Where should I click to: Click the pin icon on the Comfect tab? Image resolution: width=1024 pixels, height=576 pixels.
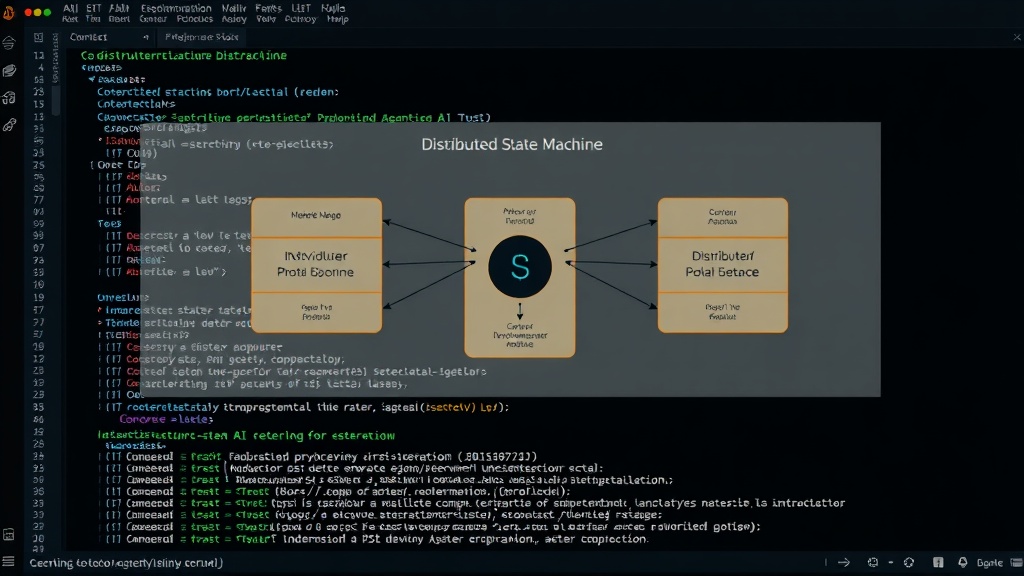click(x=146, y=37)
